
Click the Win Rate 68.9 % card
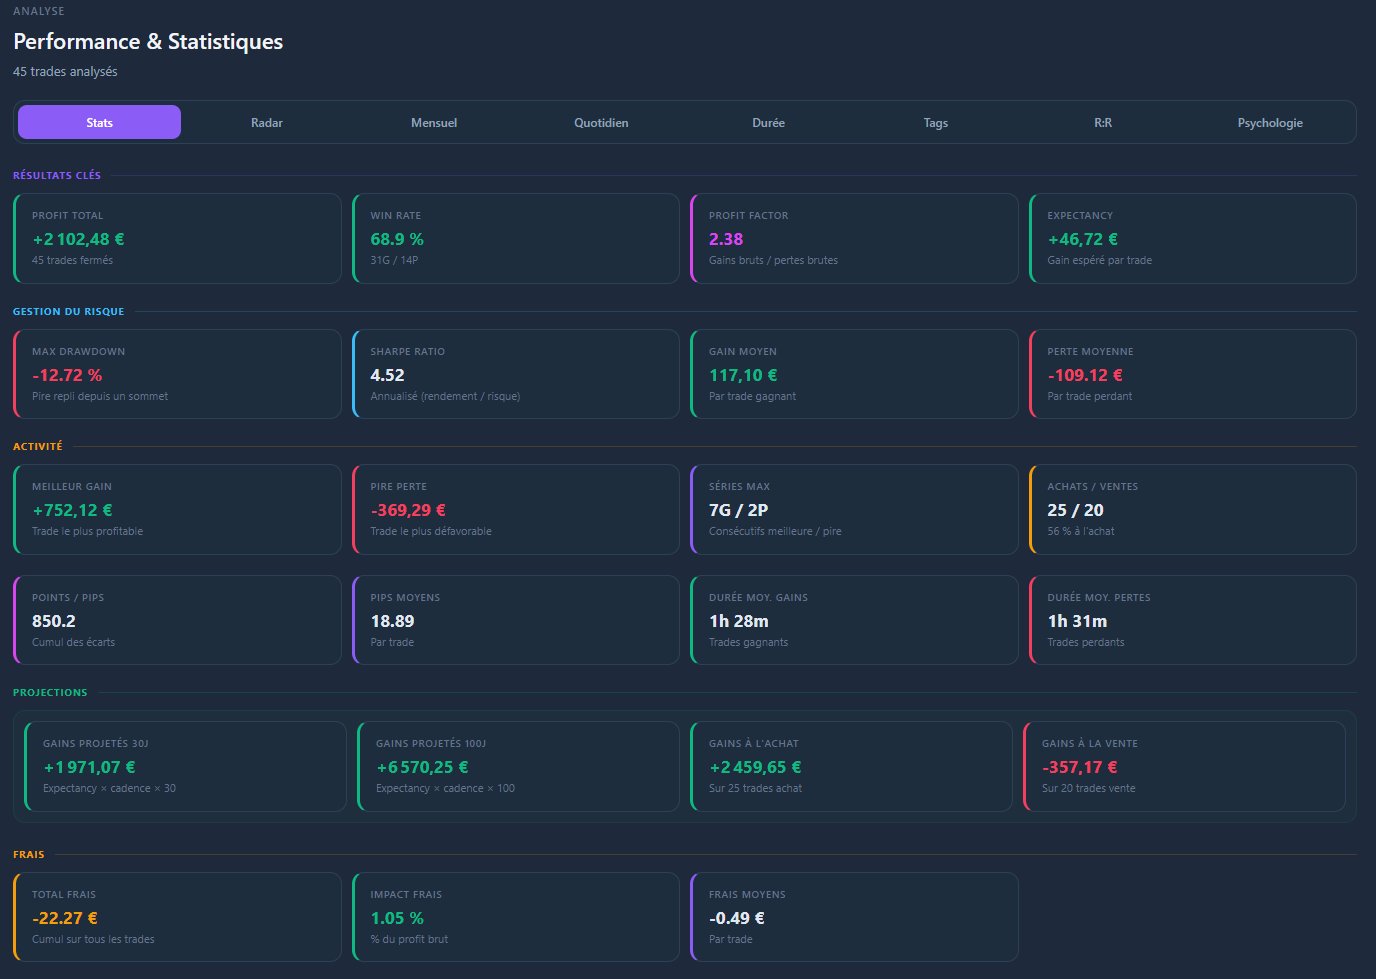pyautogui.click(x=516, y=238)
